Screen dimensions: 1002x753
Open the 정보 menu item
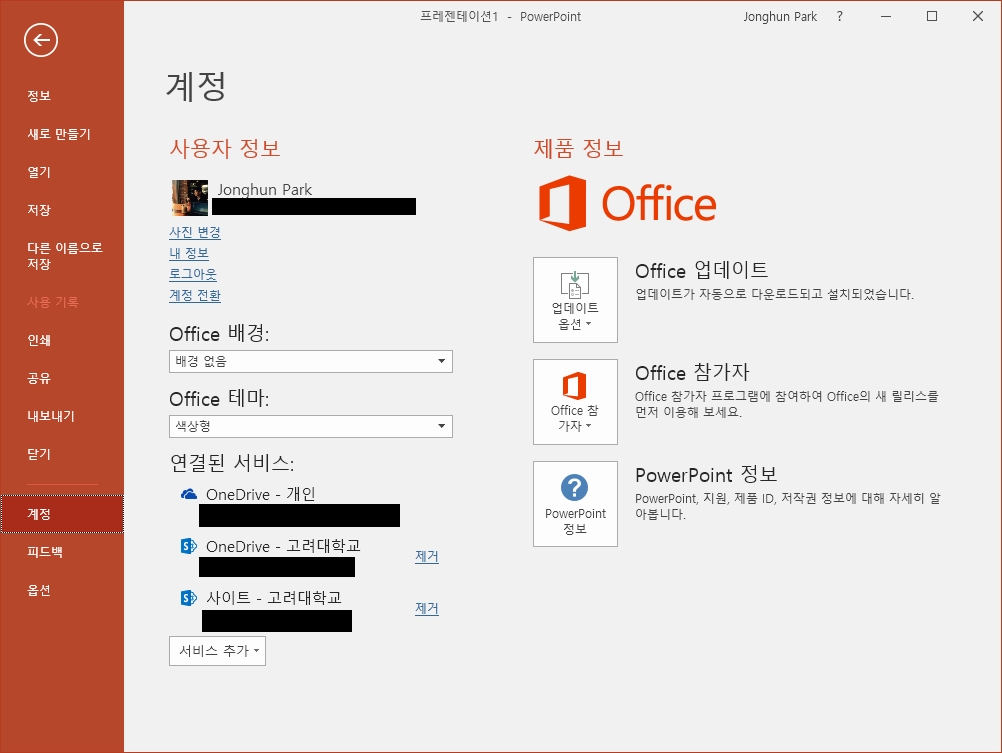(x=39, y=96)
